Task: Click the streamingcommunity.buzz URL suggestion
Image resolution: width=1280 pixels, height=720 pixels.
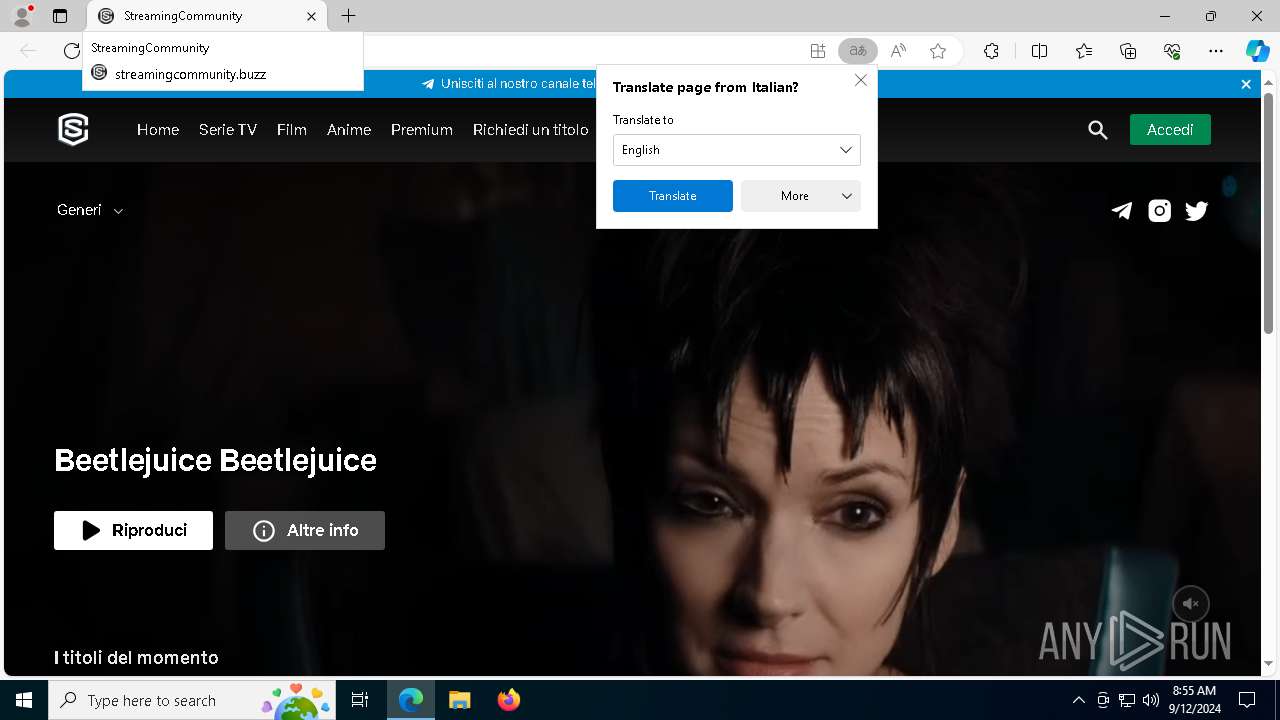Action: [x=223, y=74]
